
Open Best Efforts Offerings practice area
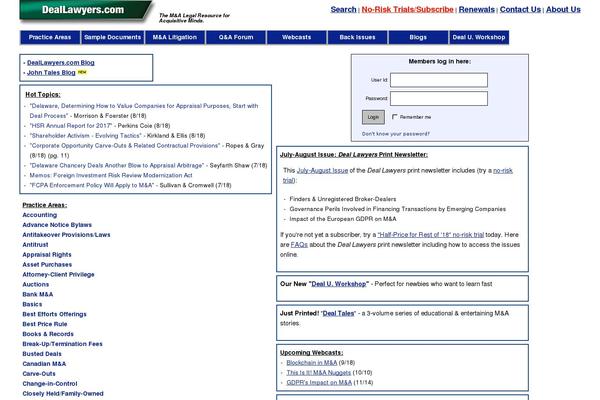click(54, 315)
